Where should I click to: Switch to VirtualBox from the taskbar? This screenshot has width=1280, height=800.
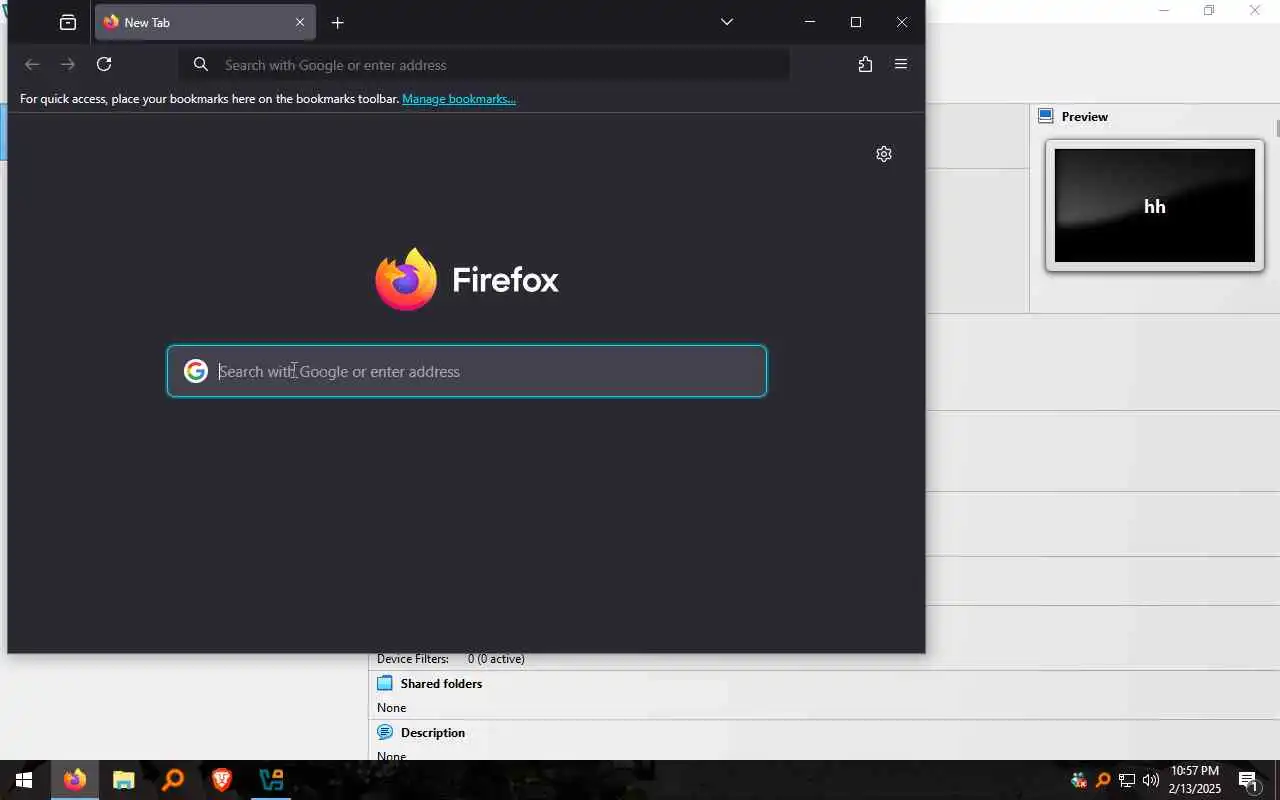point(271,780)
